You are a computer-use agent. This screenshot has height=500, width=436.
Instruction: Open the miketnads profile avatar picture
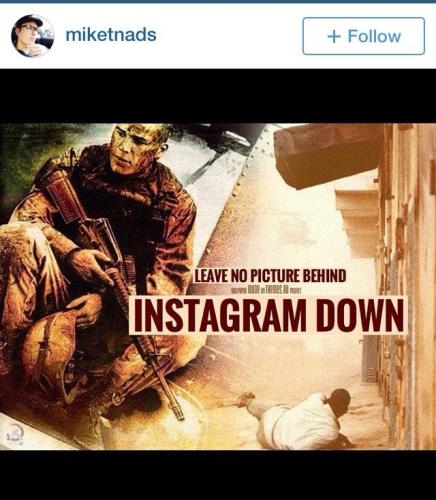32,36
